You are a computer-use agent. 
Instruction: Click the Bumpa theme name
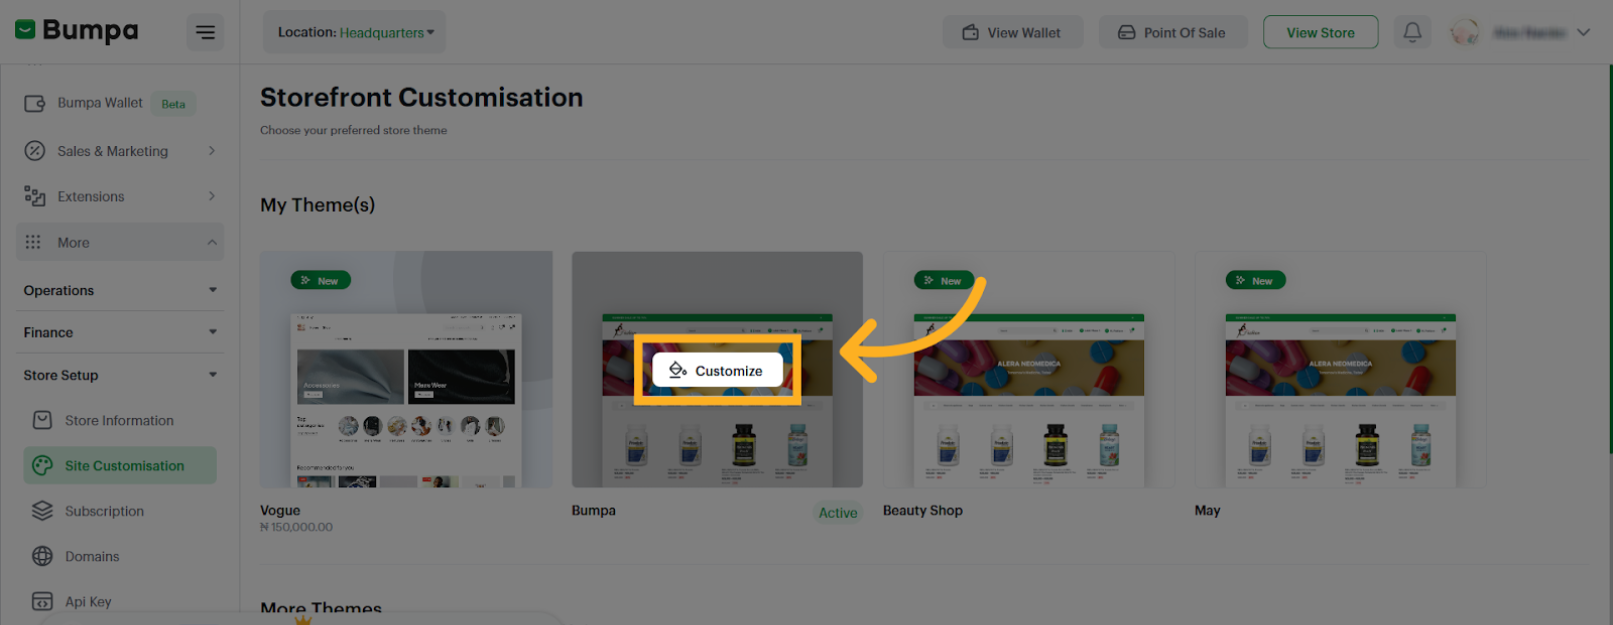(x=594, y=510)
